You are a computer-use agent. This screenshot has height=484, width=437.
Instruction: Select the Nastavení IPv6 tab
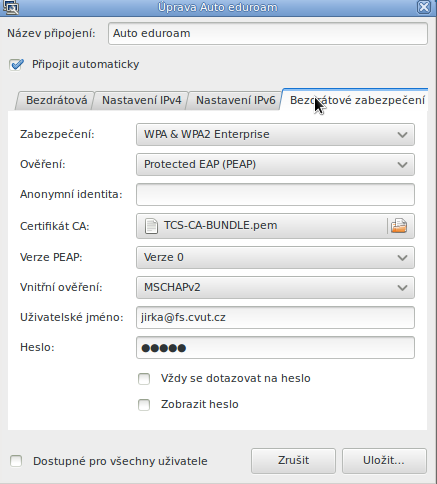pyautogui.click(x=236, y=100)
